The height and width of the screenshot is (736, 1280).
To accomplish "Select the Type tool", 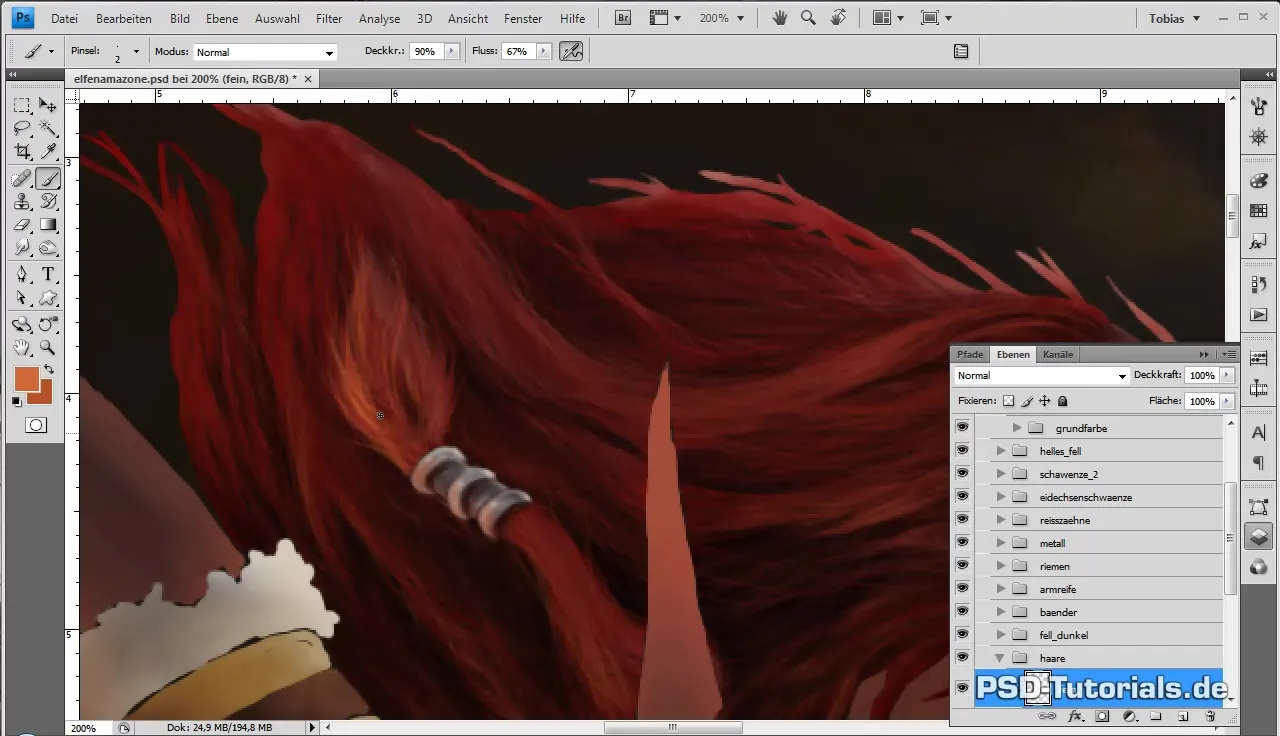I will 47,275.
